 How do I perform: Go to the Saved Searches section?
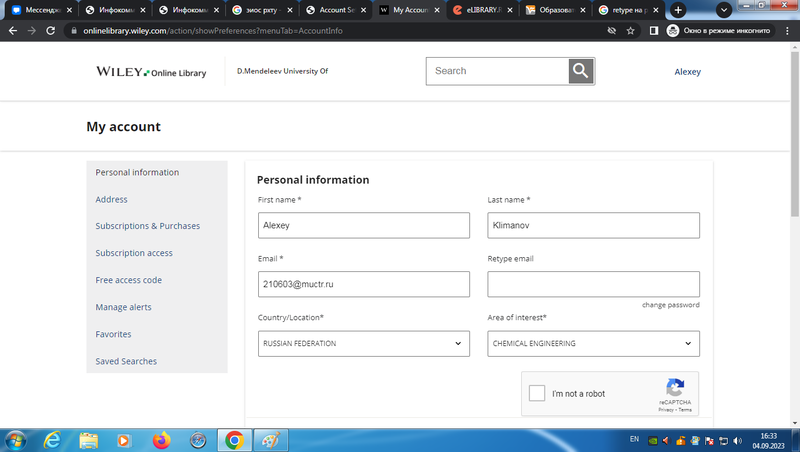point(125,361)
